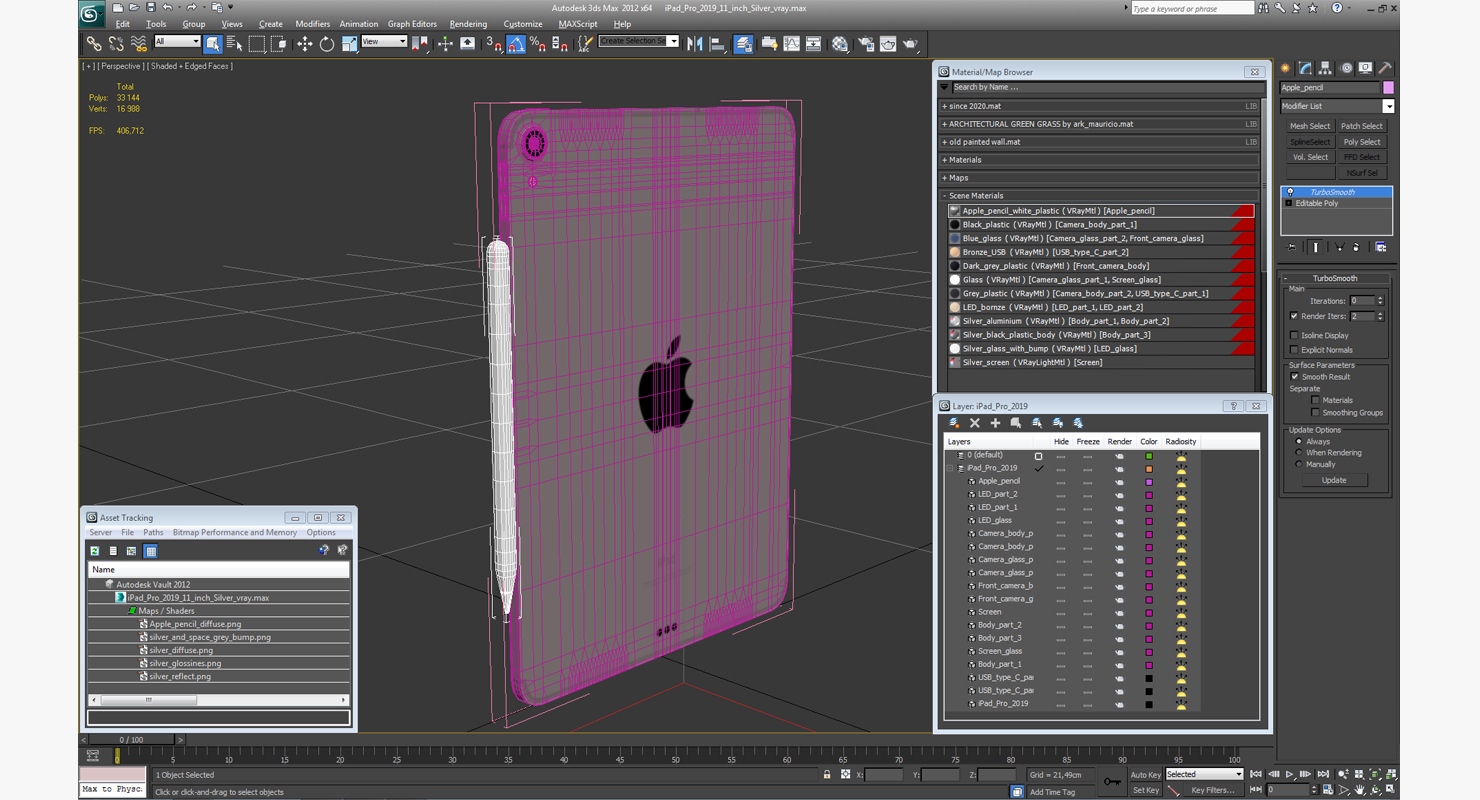Click the Update button

coord(1334,480)
